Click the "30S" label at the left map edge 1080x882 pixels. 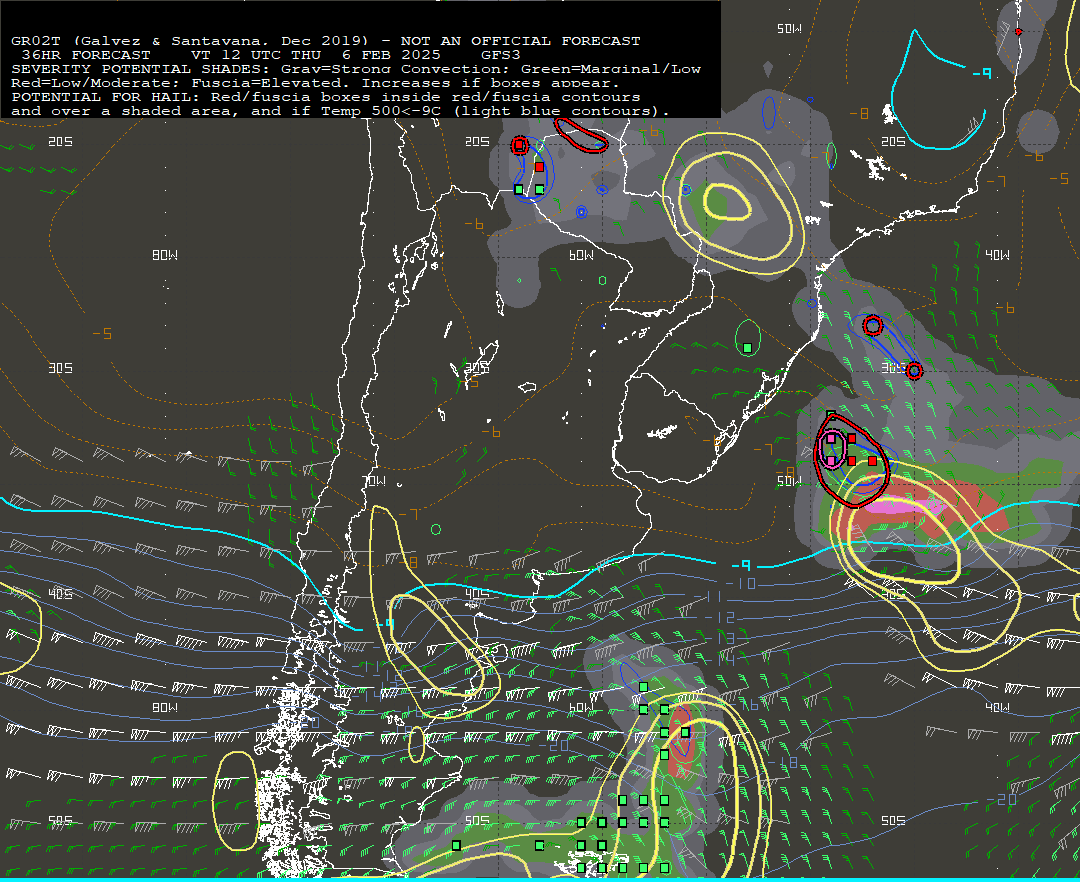tap(60, 368)
